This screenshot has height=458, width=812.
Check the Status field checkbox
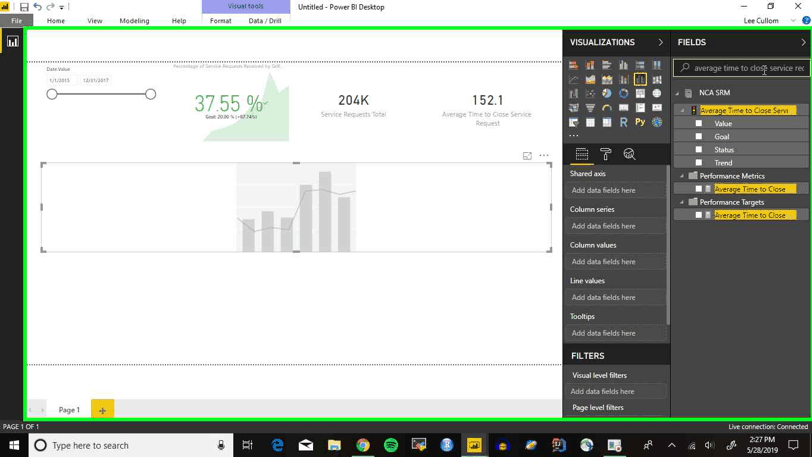pyautogui.click(x=699, y=149)
